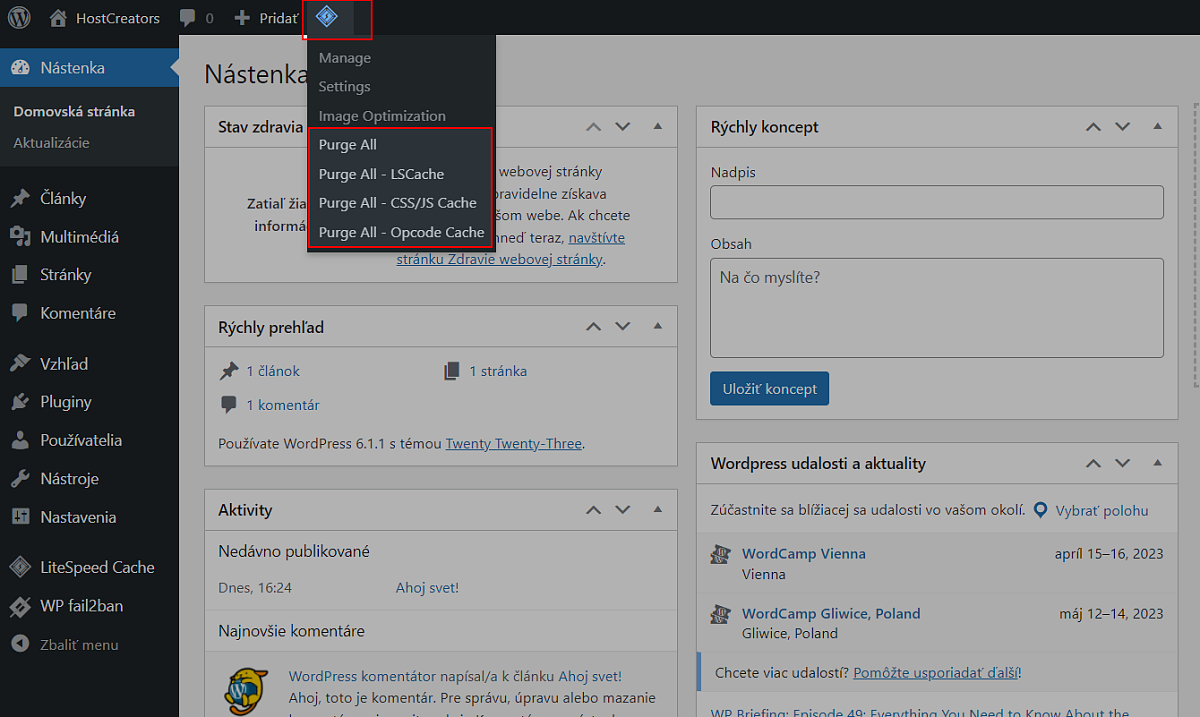Open the WordCamp Gliwice, Poland link

click(831, 614)
